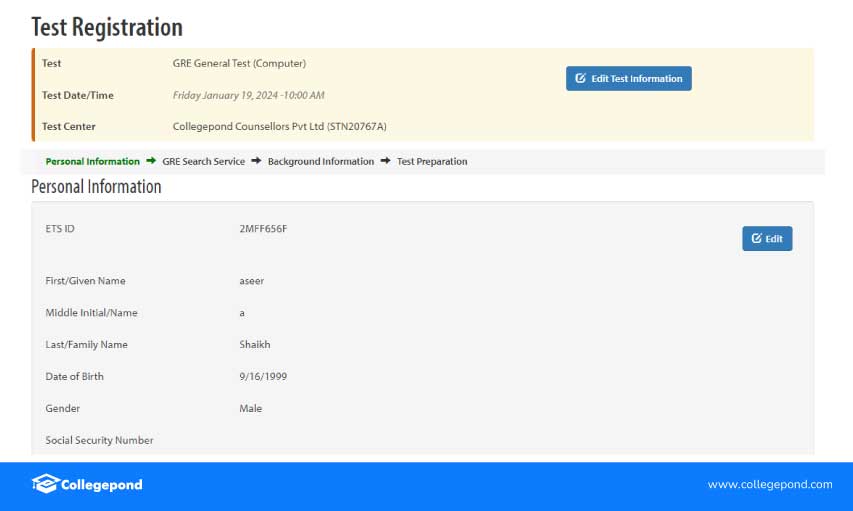Click arrow between GRE Search Service and Background Information
853x511 pixels.
point(256,161)
